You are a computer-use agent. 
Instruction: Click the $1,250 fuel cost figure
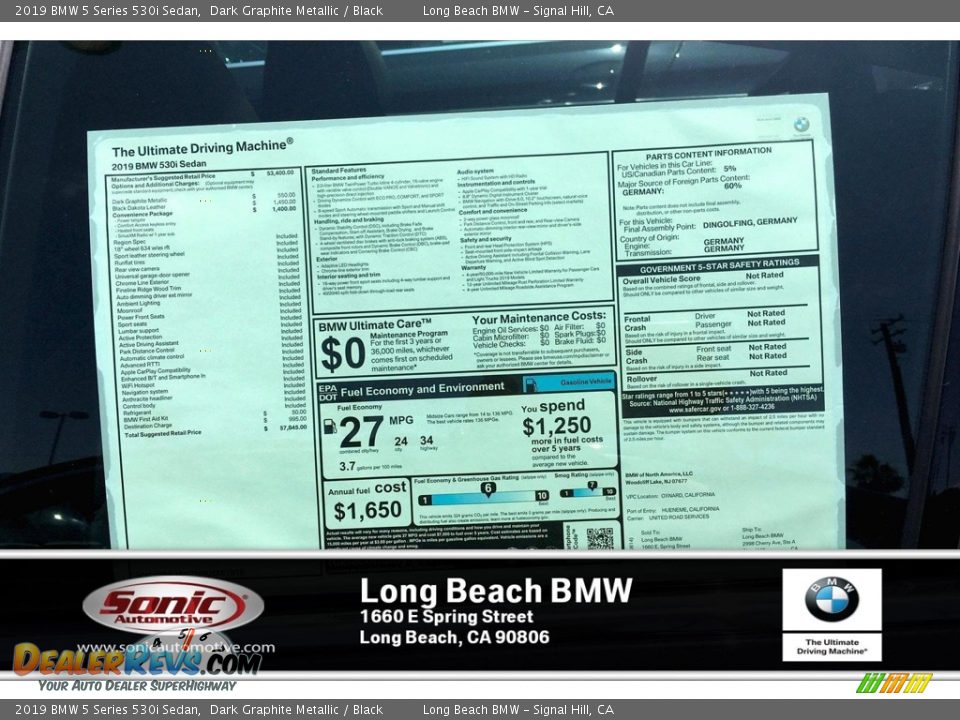(557, 426)
